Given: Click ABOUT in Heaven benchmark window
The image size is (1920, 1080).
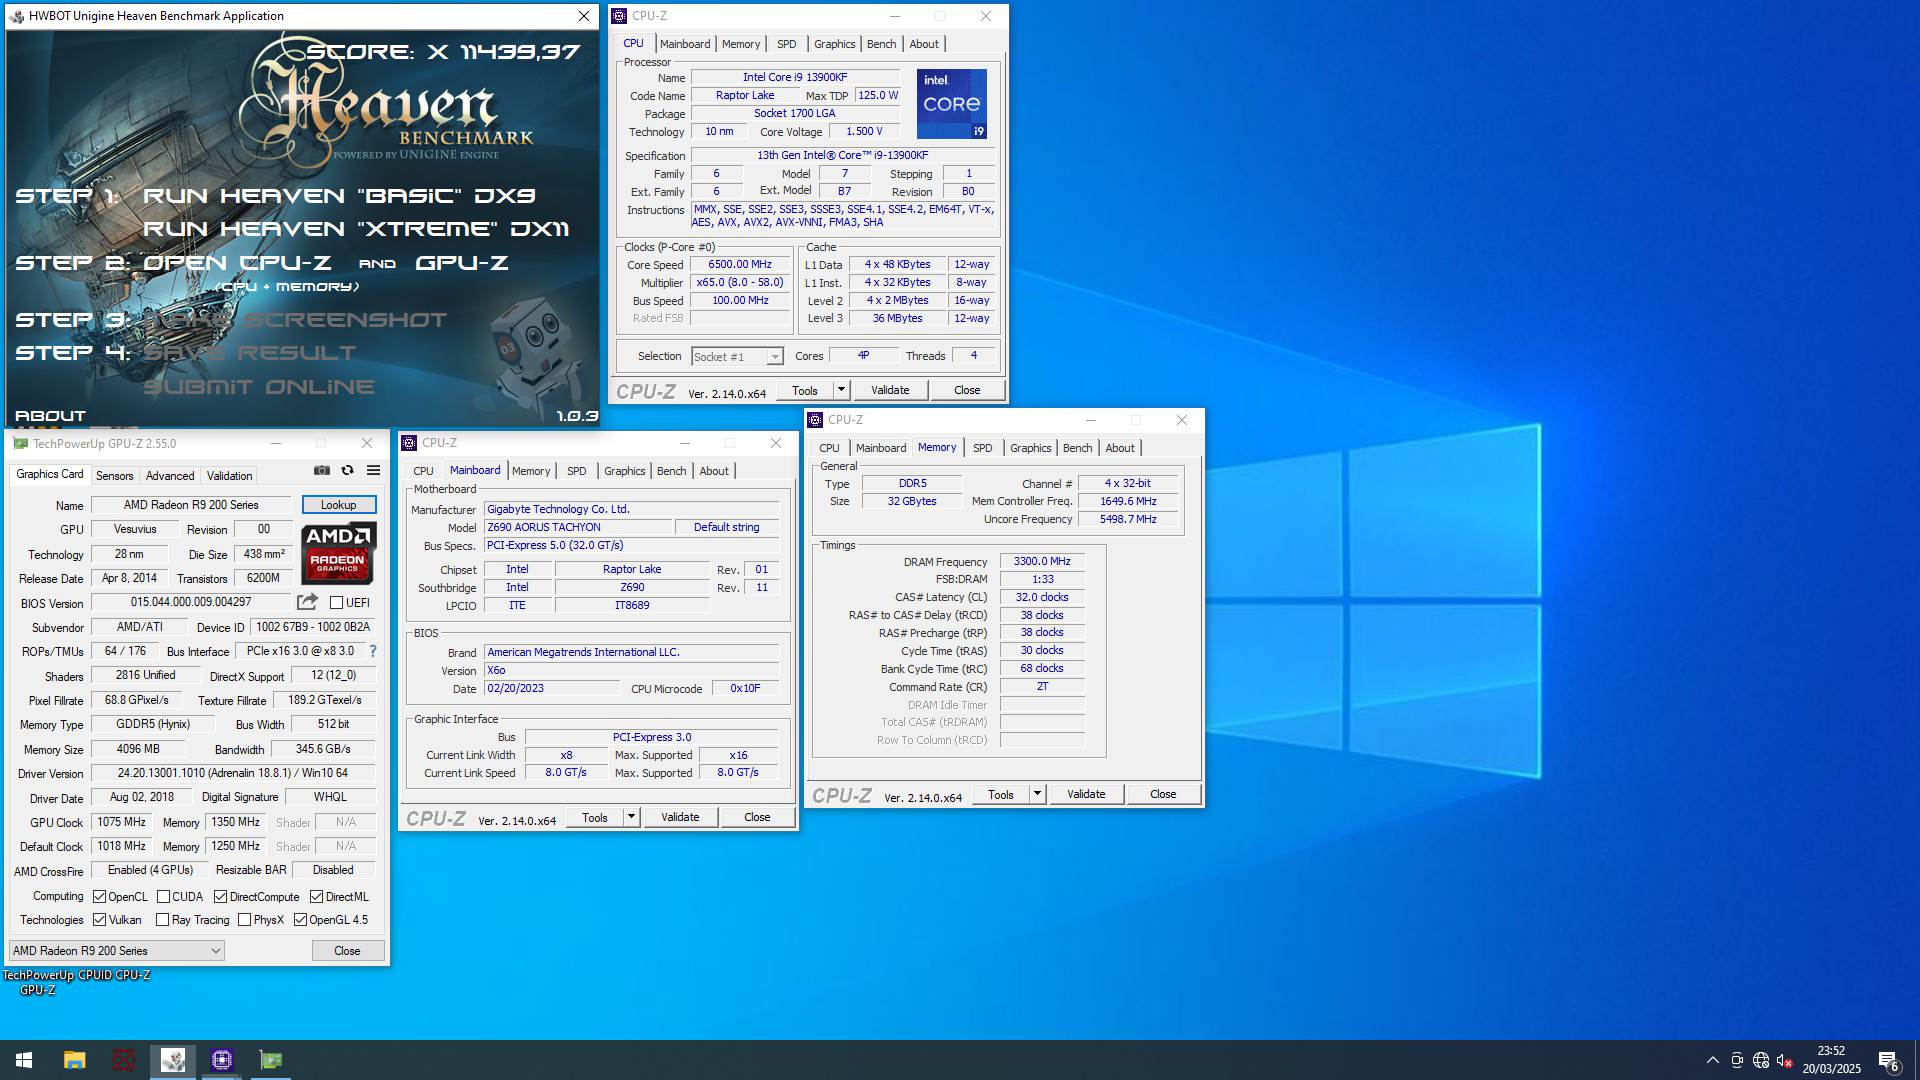Looking at the screenshot, I should coord(50,416).
